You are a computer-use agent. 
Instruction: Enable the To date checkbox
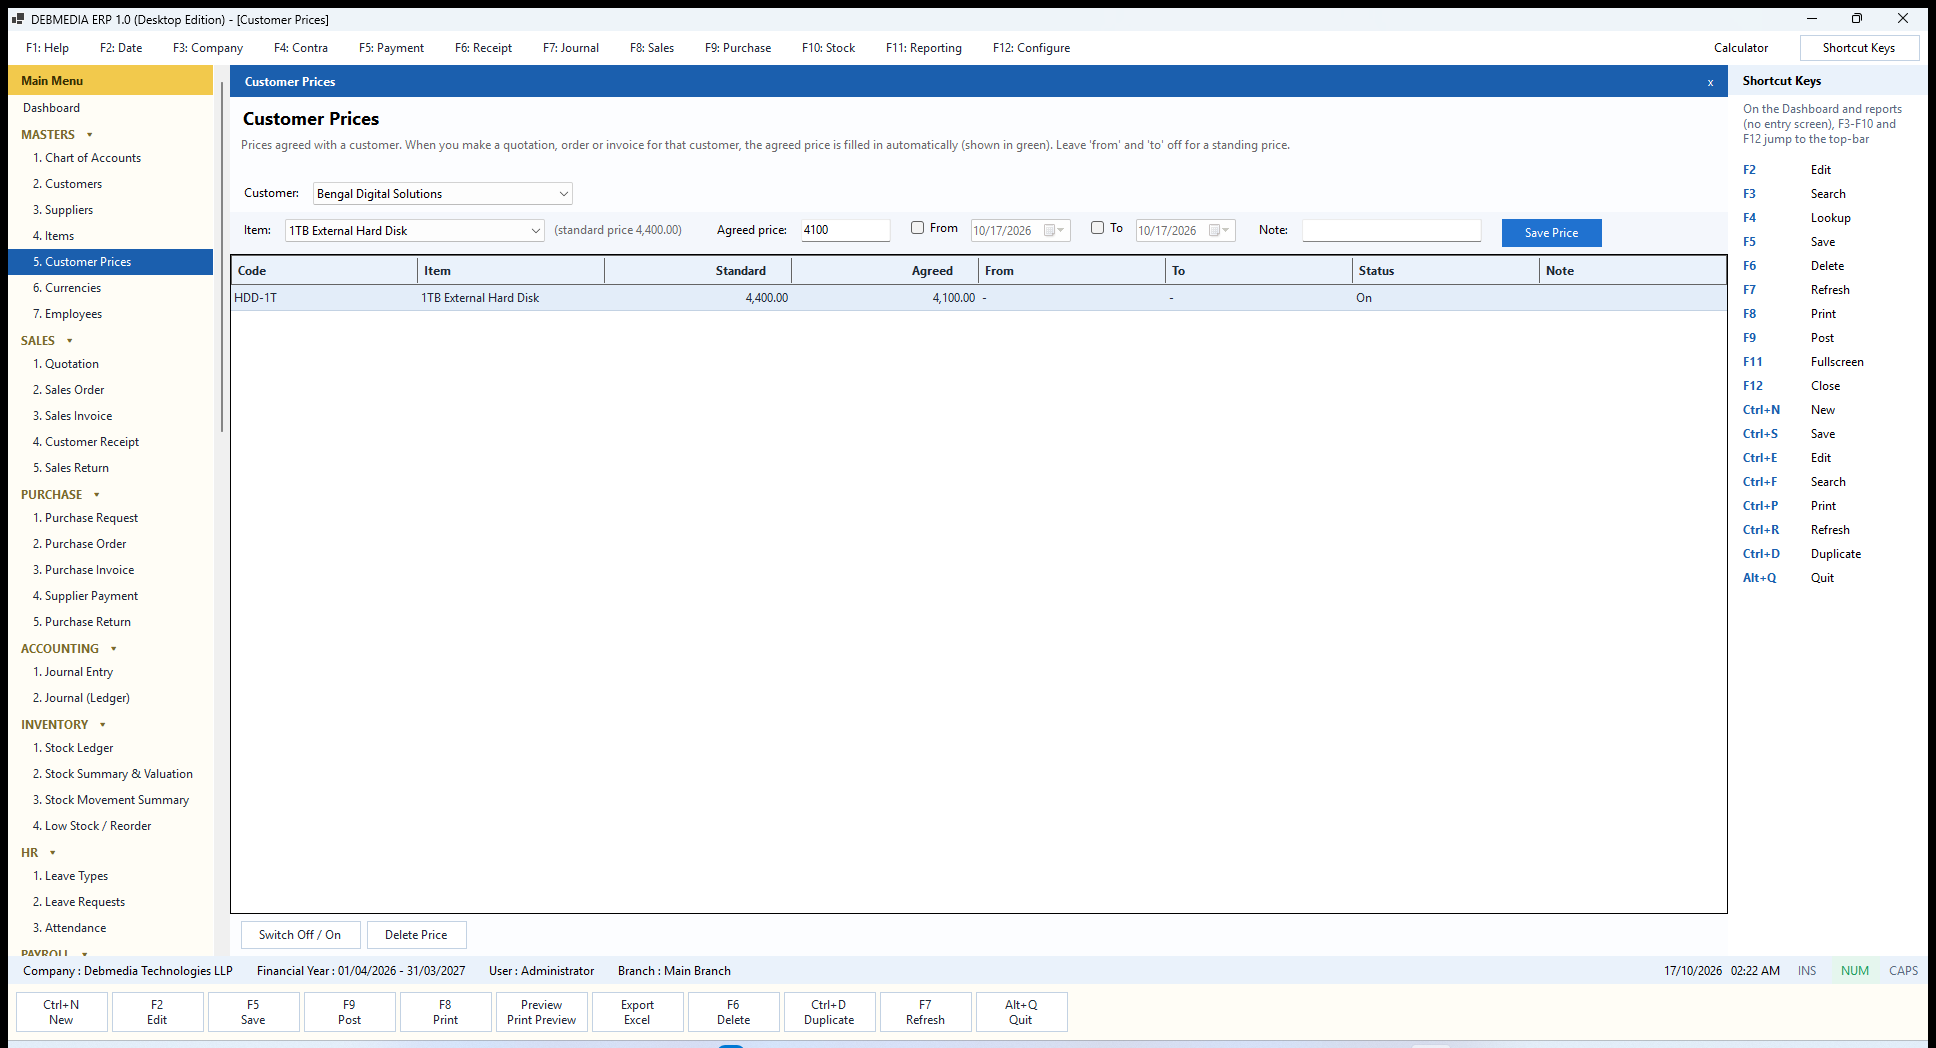tap(1097, 228)
